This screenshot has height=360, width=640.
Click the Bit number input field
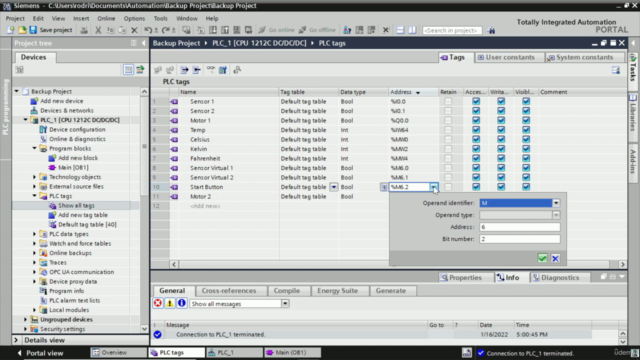click(x=520, y=239)
